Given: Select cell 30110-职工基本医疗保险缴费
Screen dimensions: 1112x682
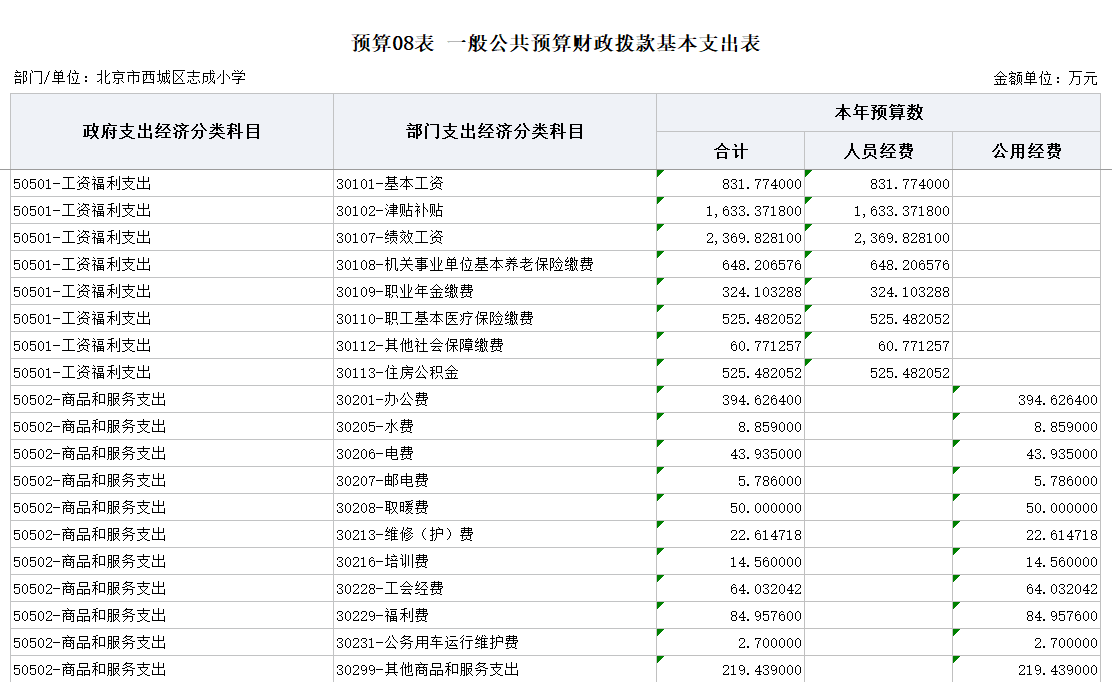Looking at the screenshot, I should [495, 318].
